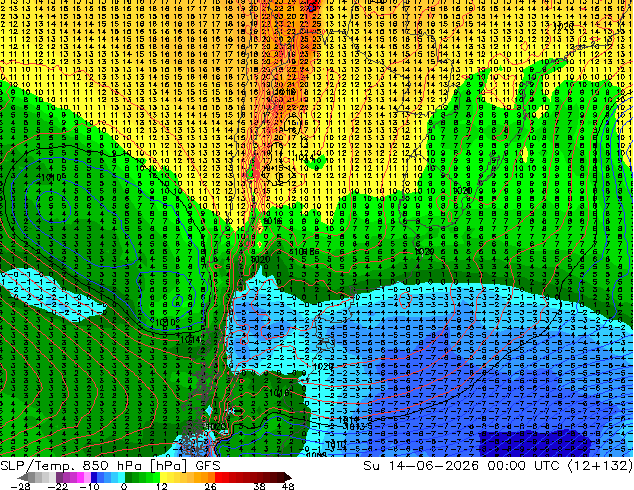Click the '-10' legend value
634x490 pixels.
(89, 486)
